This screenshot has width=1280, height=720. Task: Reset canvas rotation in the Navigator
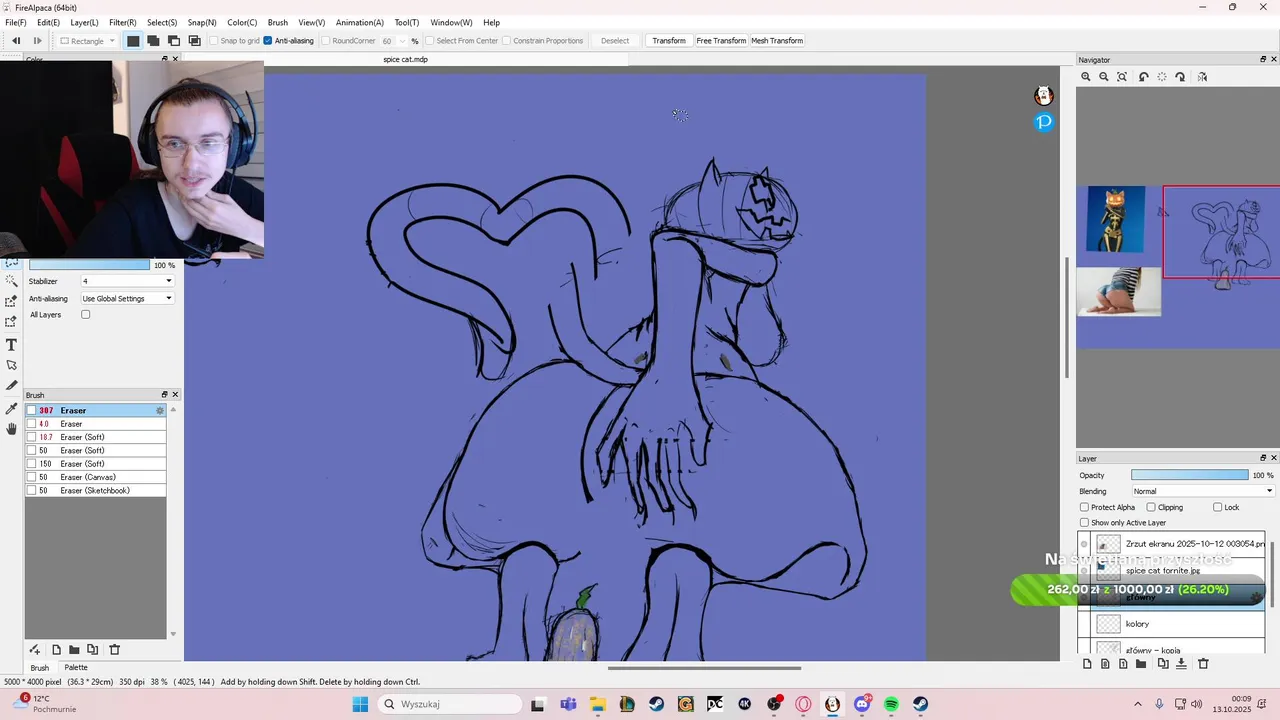pos(1162,77)
